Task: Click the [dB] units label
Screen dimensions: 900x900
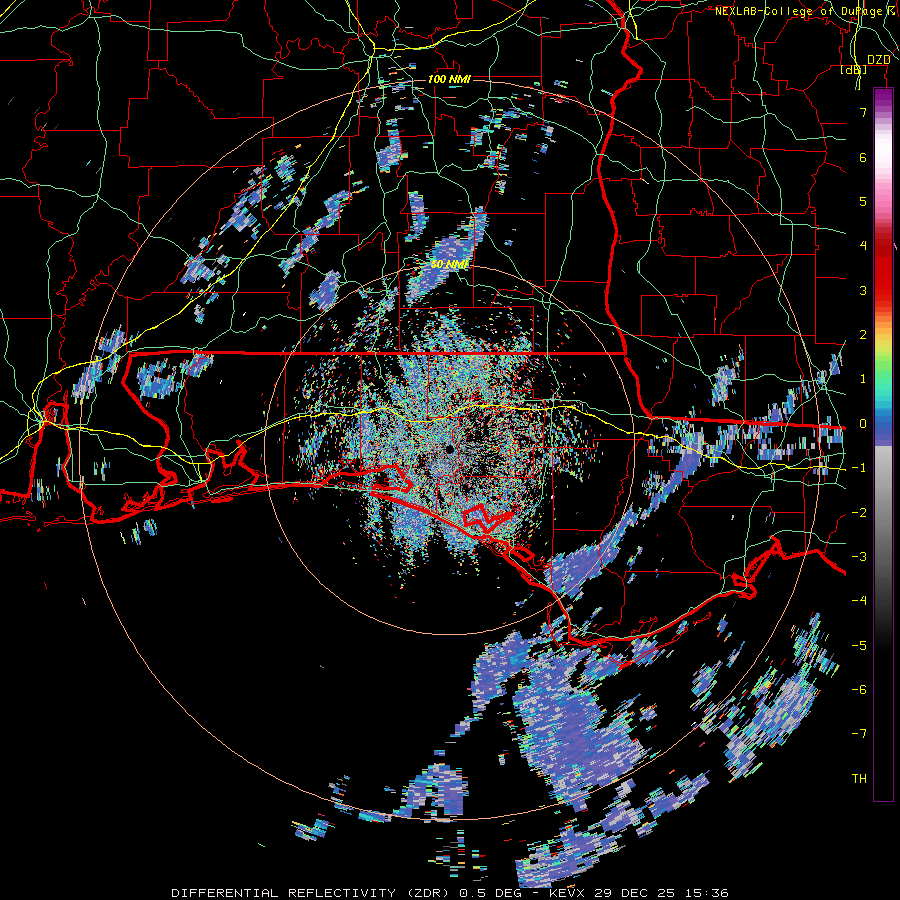Action: (x=854, y=70)
